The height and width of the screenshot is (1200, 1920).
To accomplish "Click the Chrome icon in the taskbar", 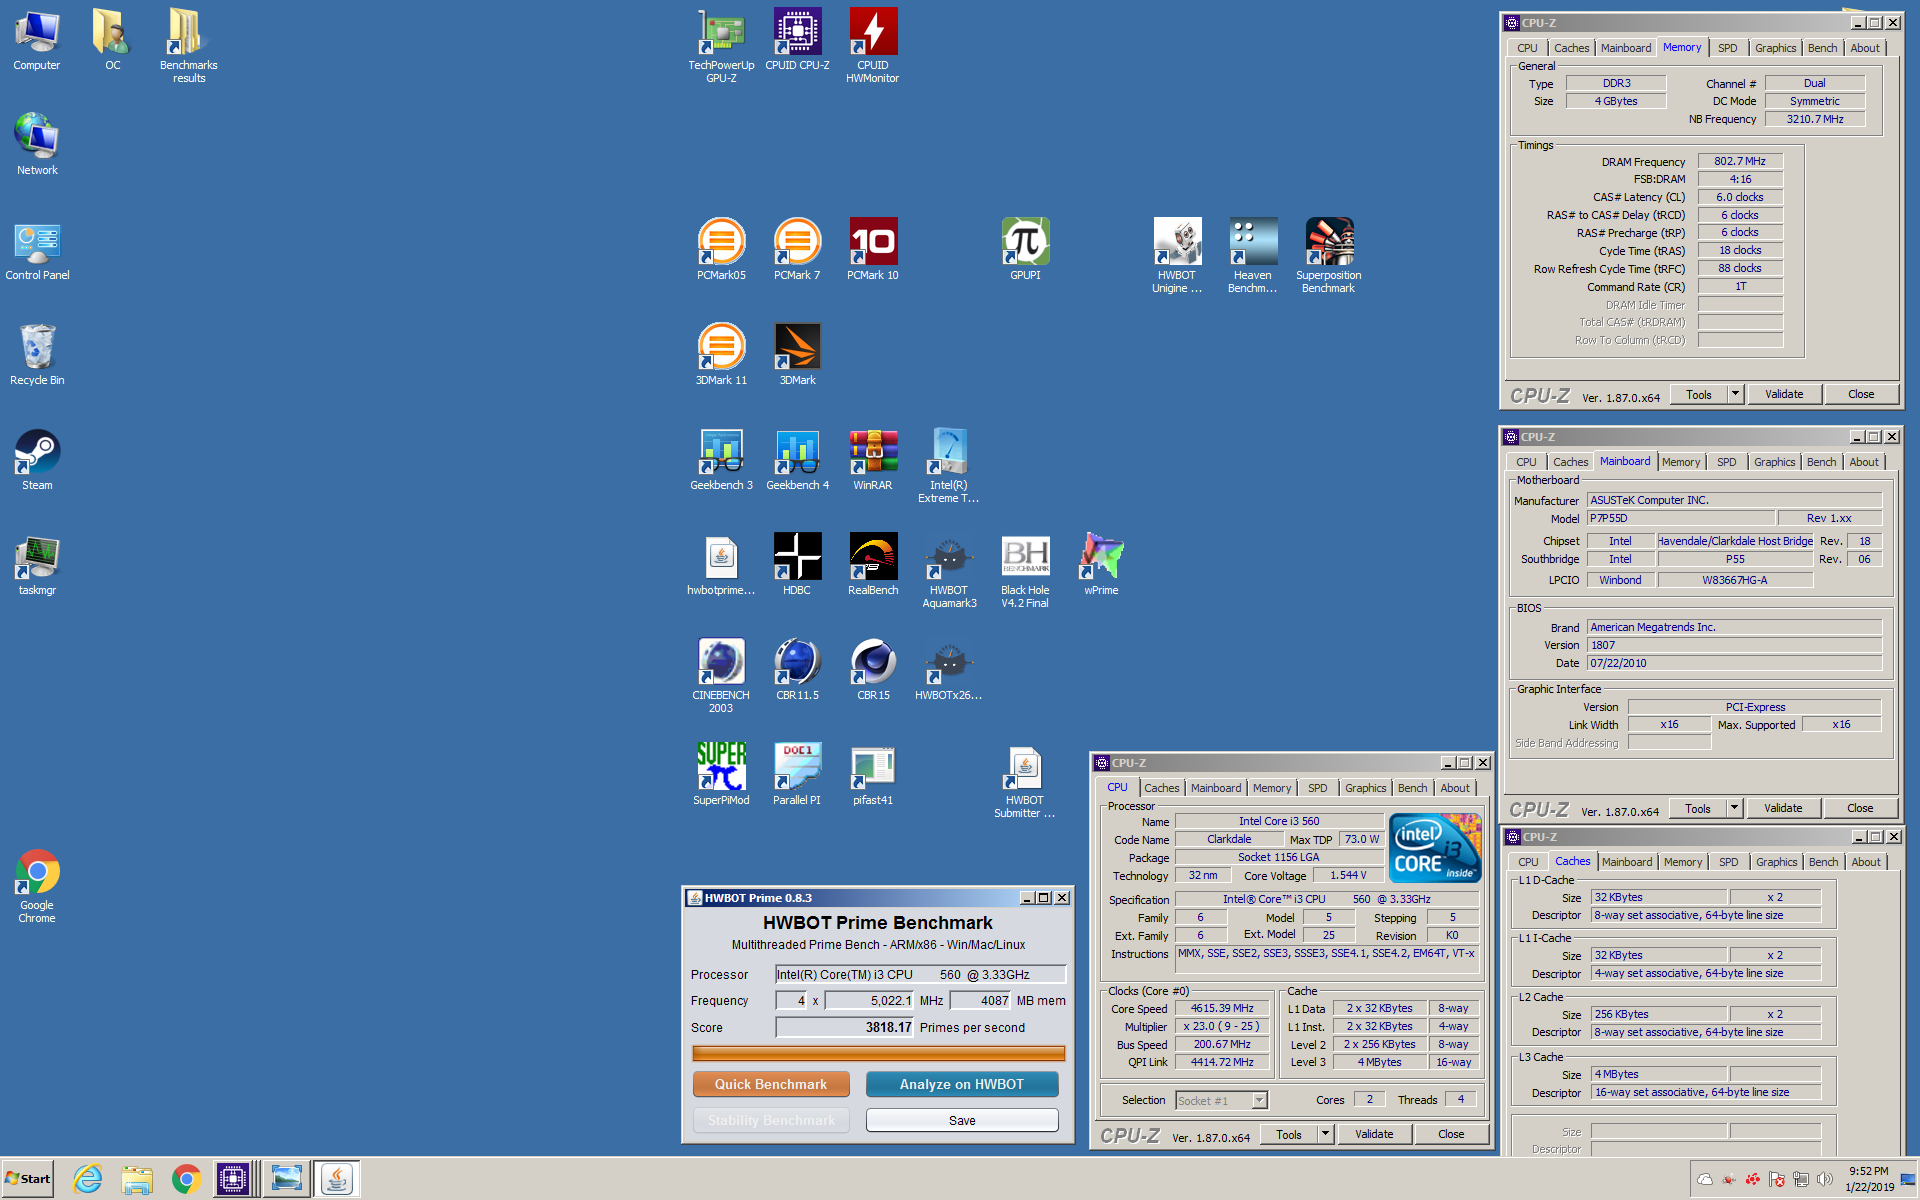I will 186,1179.
